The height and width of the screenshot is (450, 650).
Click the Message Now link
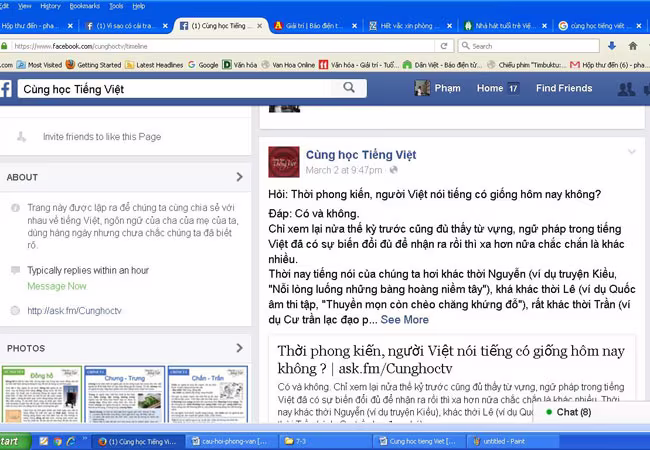(x=57, y=286)
